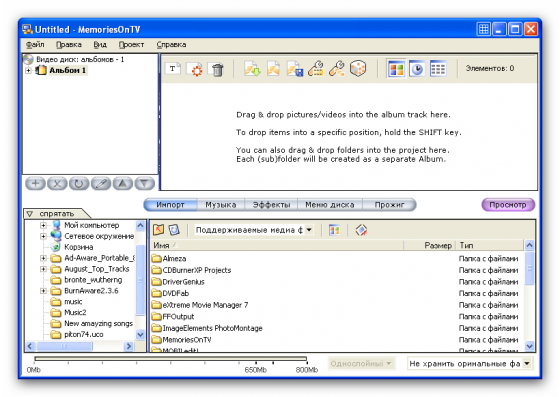560x397 pixels.
Task: Click the plus button under album list
Action: [x=35, y=184]
